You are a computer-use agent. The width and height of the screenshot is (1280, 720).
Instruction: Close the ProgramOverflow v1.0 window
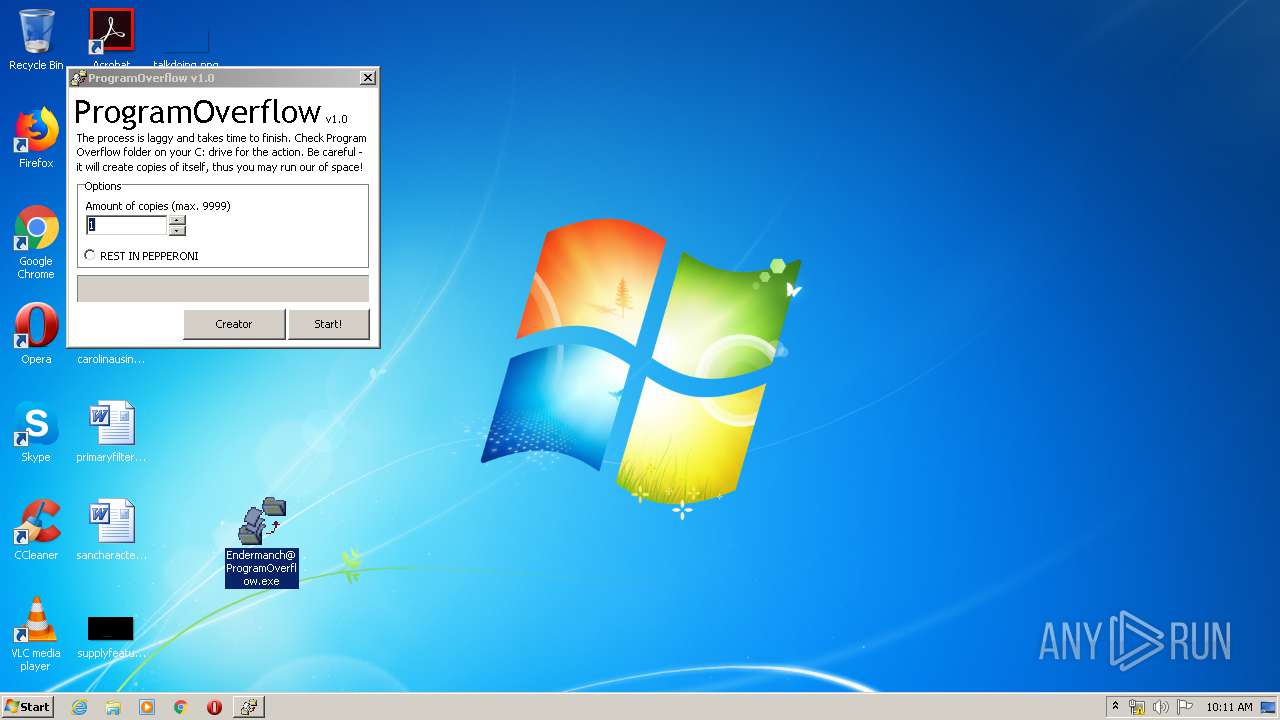click(368, 78)
